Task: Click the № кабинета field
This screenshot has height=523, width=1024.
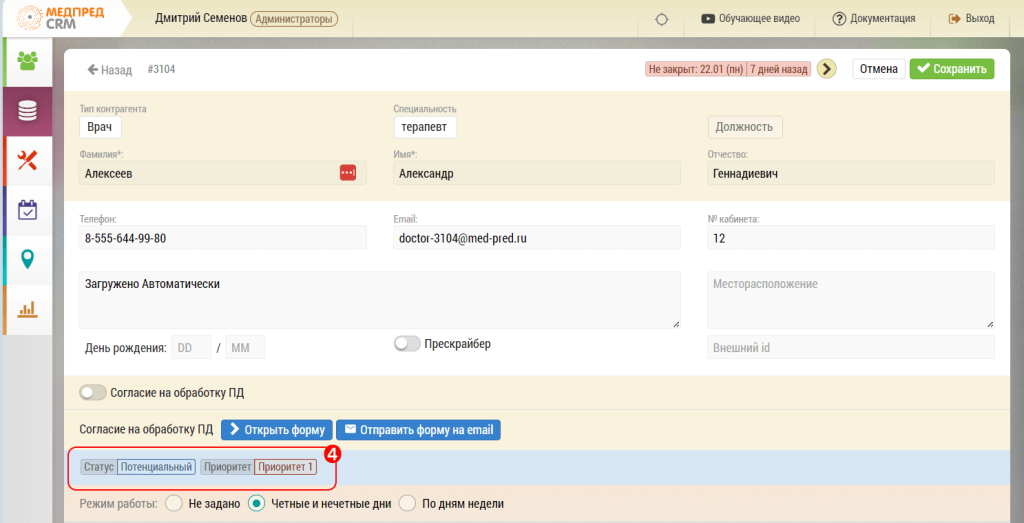Action: point(851,238)
